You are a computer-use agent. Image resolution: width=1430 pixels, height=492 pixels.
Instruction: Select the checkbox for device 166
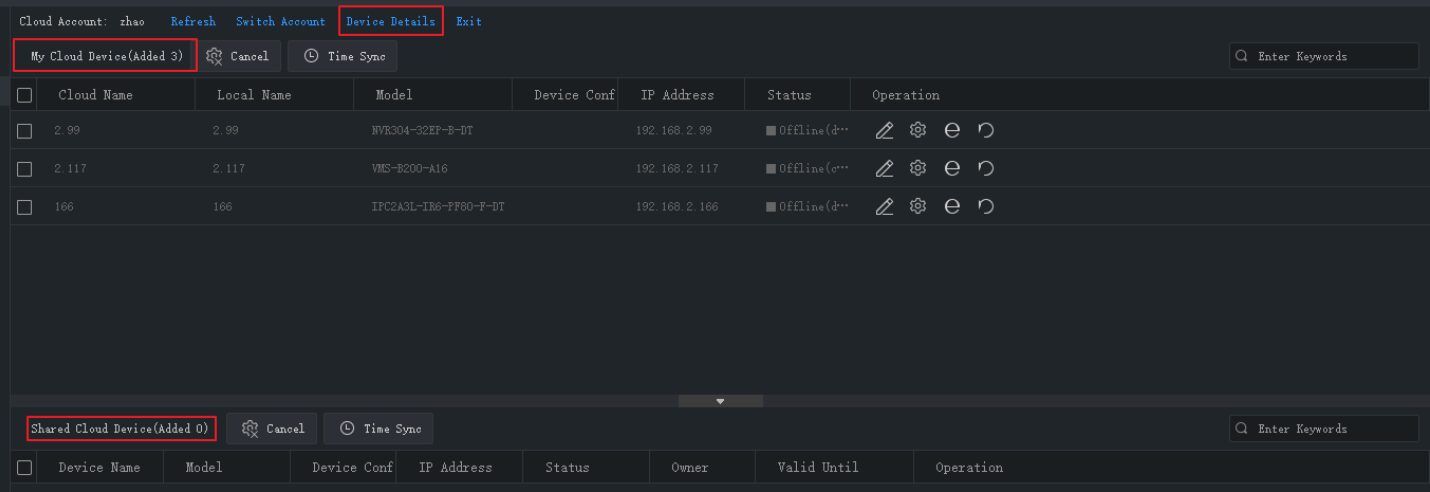pos(25,207)
